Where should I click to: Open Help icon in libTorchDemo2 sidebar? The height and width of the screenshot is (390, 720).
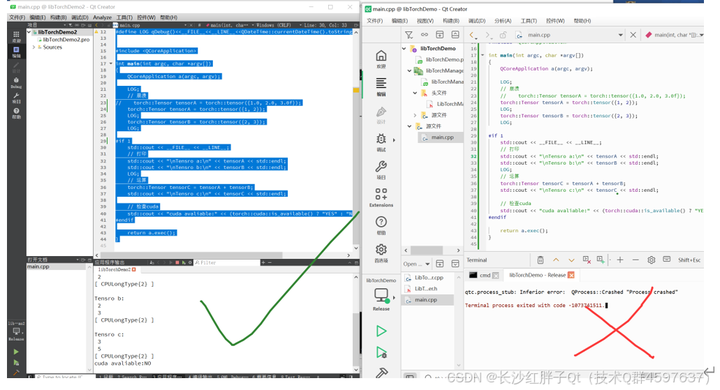click(16, 113)
